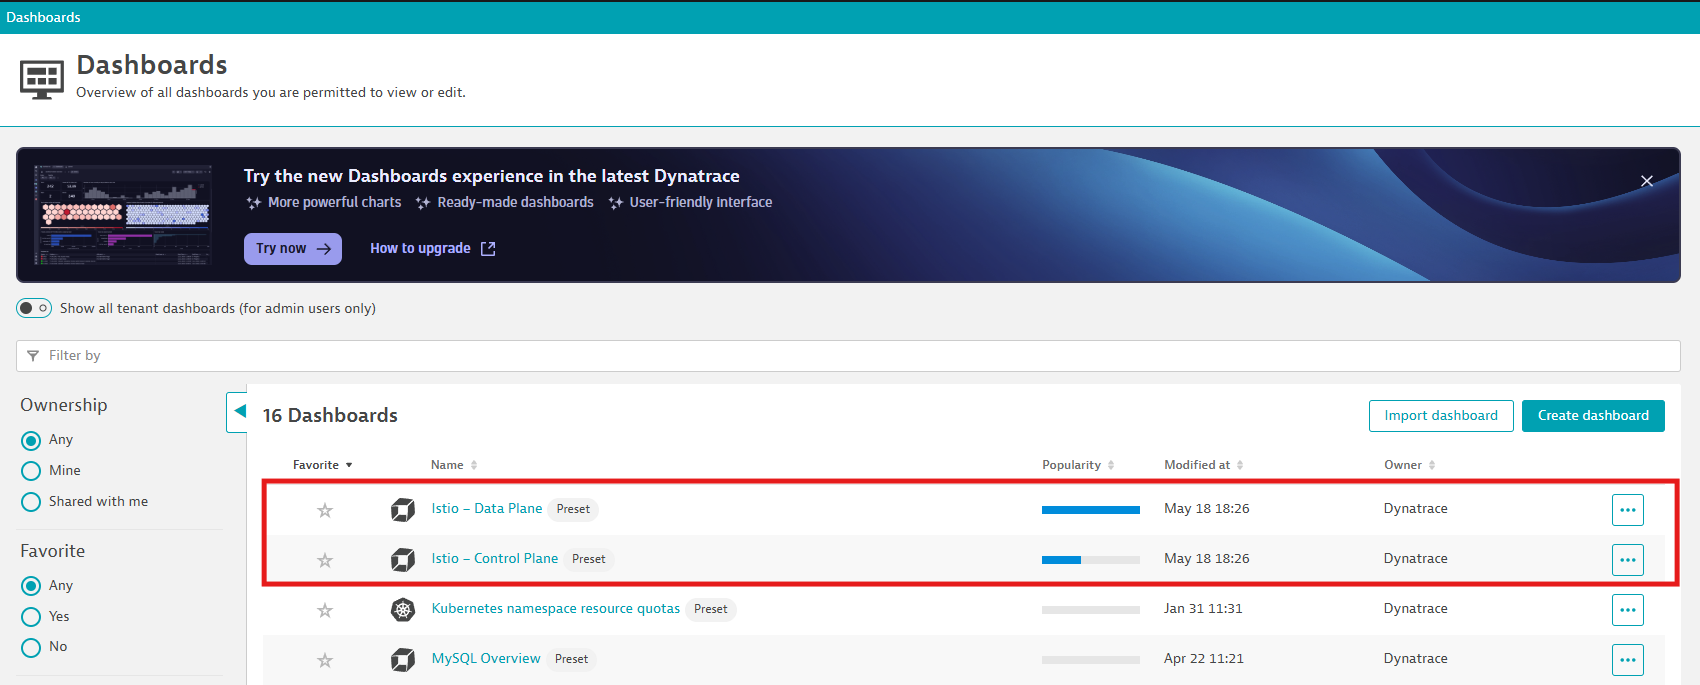1700x685 pixels.
Task: Open Istio – Control Plane dashboard link
Action: (x=495, y=559)
